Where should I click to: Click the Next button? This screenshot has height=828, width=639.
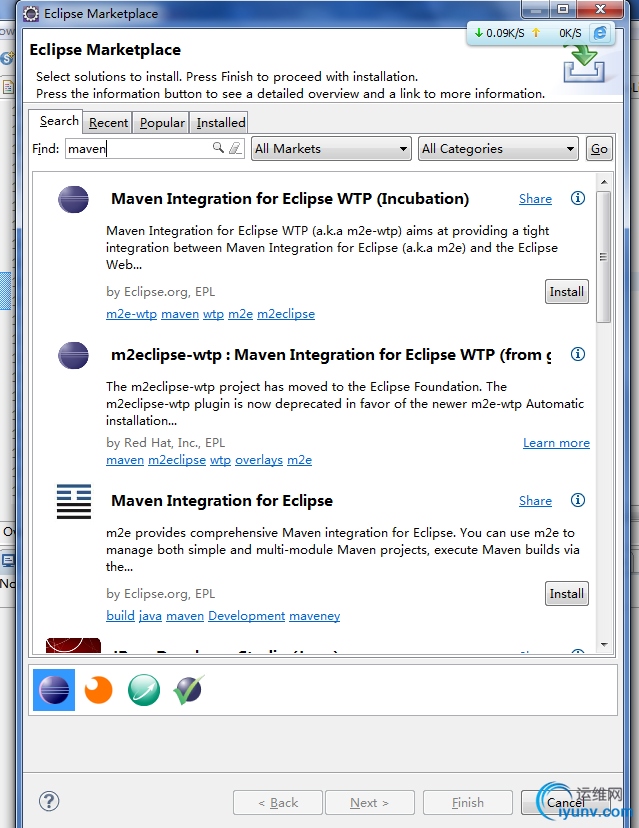coord(370,803)
